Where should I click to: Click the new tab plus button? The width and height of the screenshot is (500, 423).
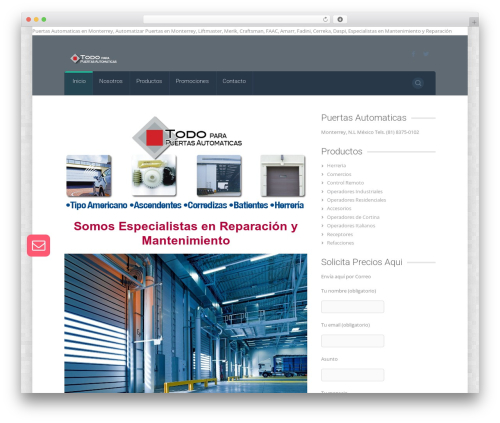click(x=474, y=22)
